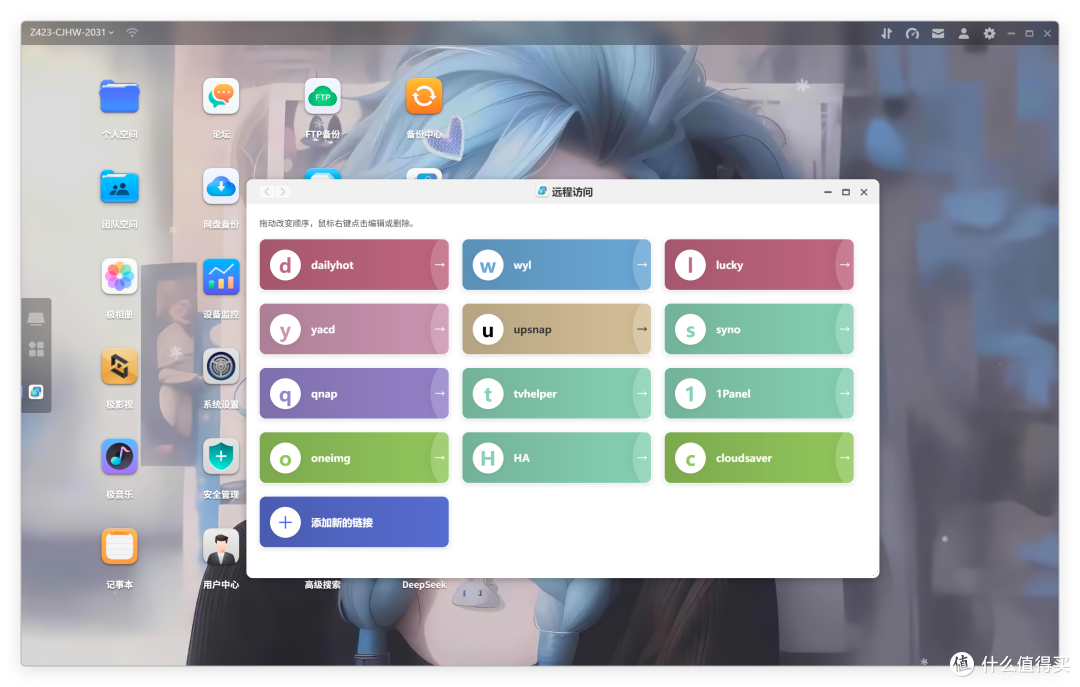1080x687 pixels.
Task: Open the 团队空间 team space folder icon
Action: [x=119, y=187]
